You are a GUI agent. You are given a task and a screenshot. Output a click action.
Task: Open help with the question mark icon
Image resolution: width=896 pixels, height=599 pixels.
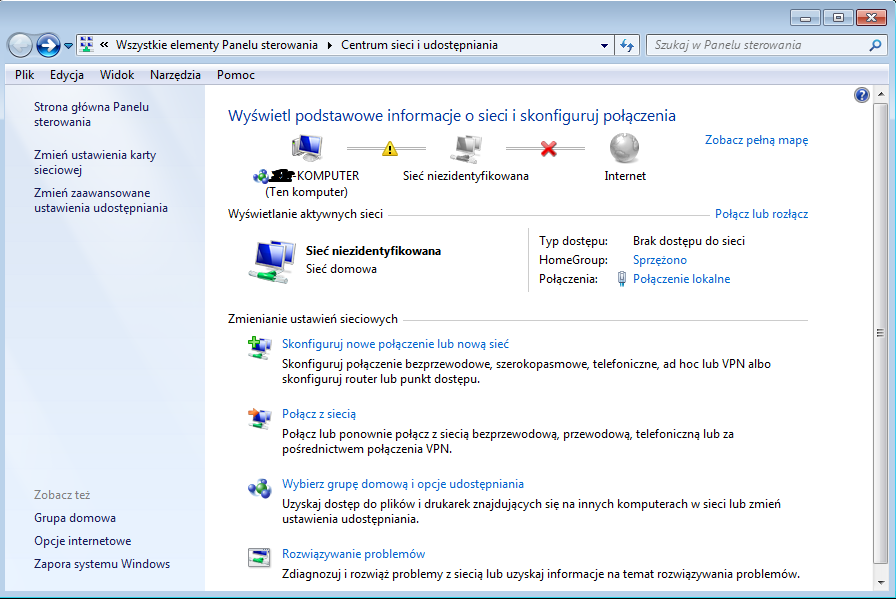pyautogui.click(x=862, y=95)
